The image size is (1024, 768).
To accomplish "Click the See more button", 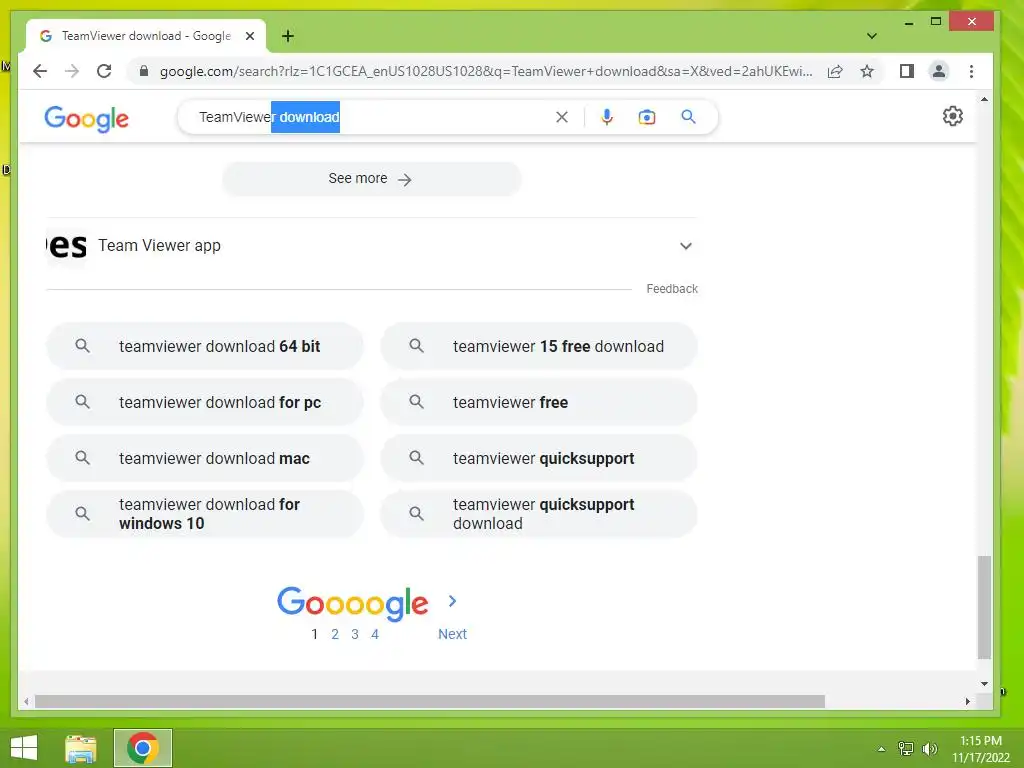I will (x=371, y=179).
